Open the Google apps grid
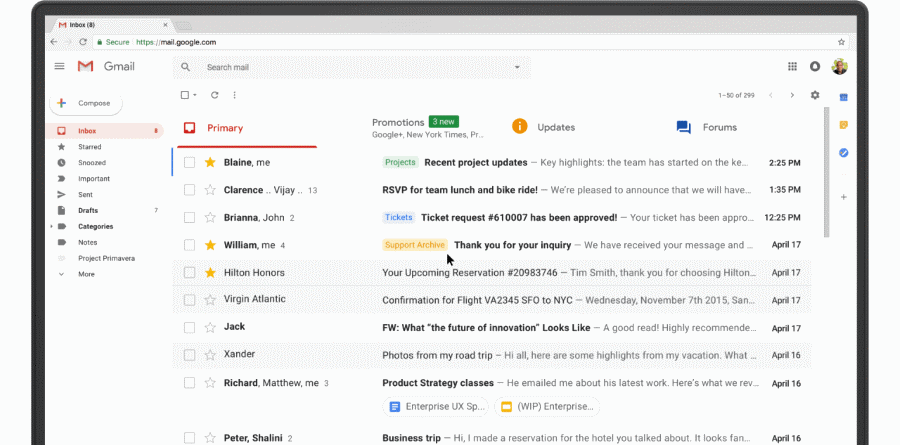 click(792, 67)
